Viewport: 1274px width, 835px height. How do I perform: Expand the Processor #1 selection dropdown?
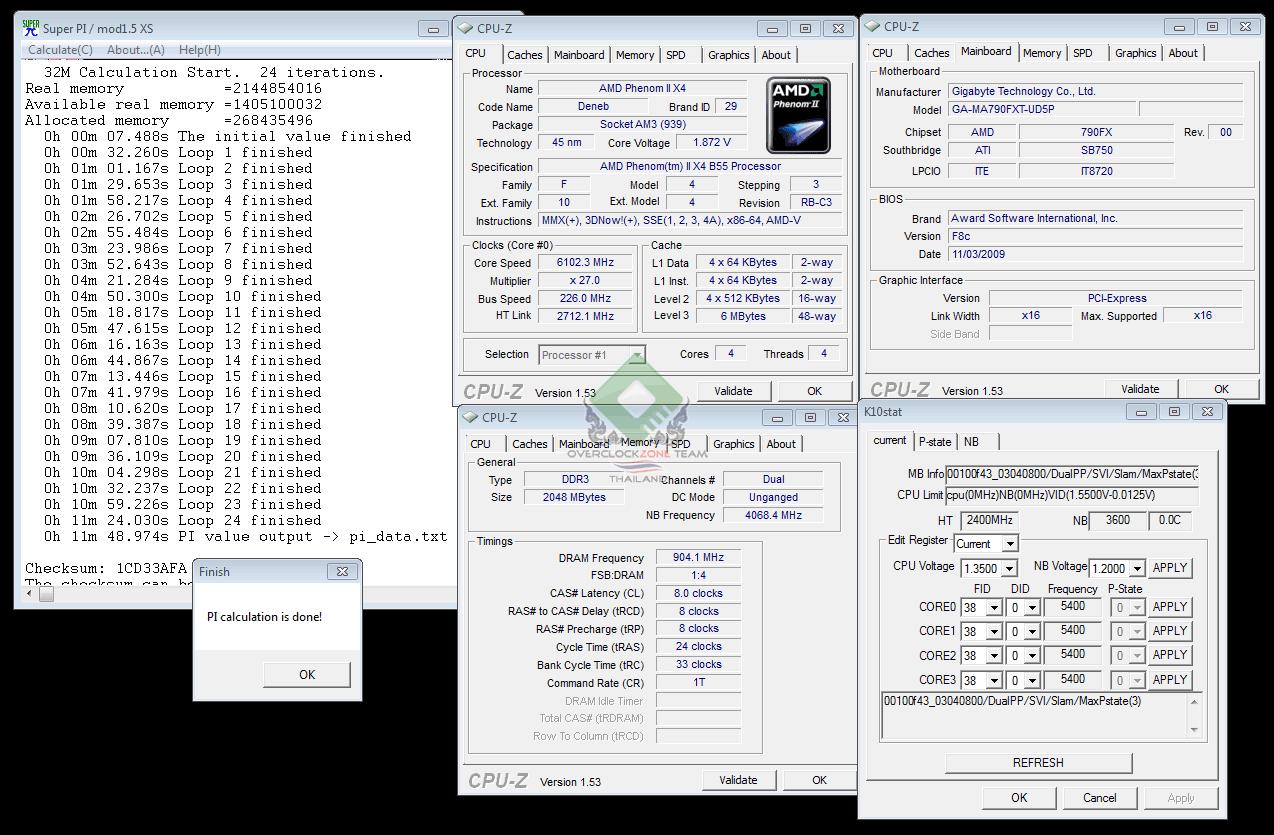tap(637, 354)
